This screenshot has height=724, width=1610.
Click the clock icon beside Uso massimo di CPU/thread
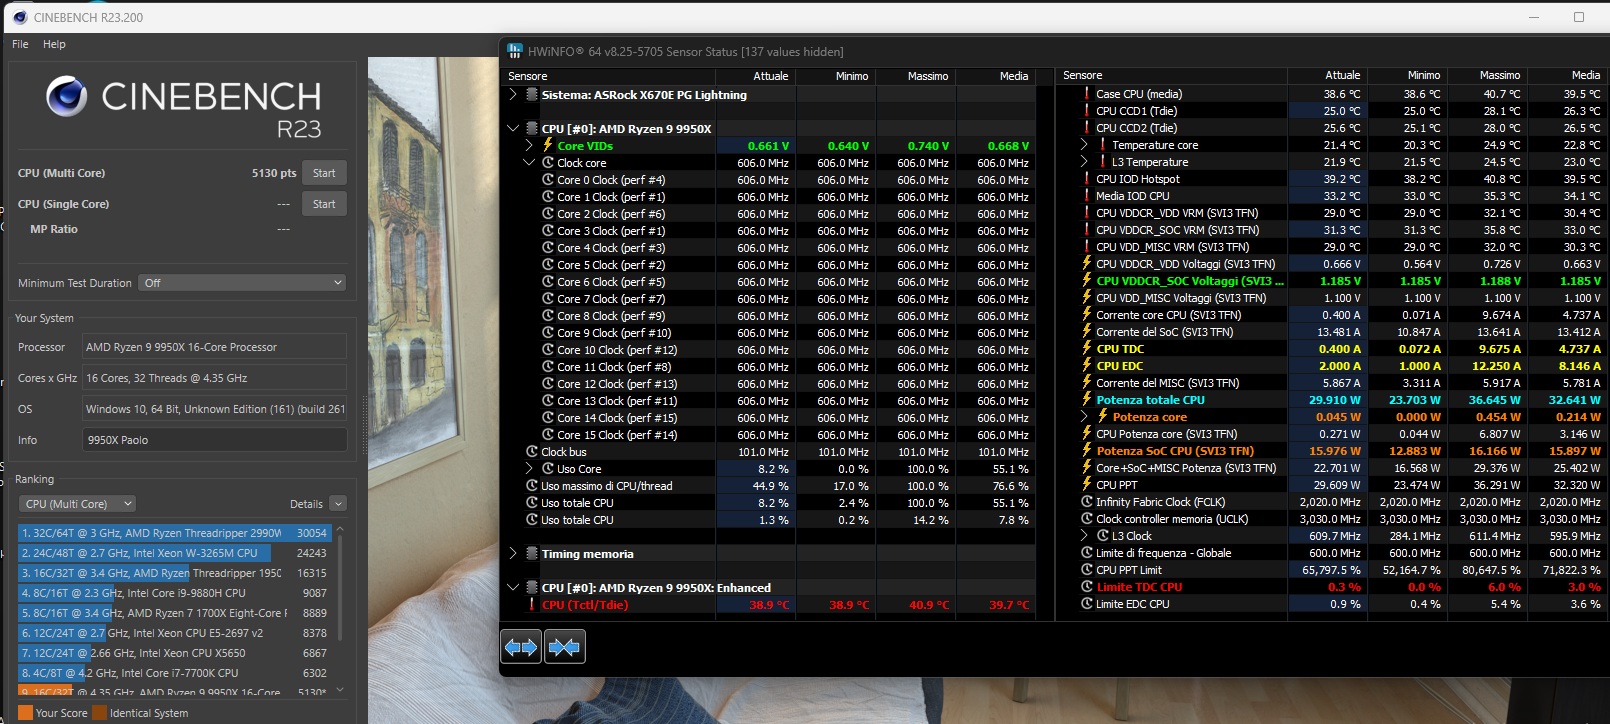coord(532,486)
